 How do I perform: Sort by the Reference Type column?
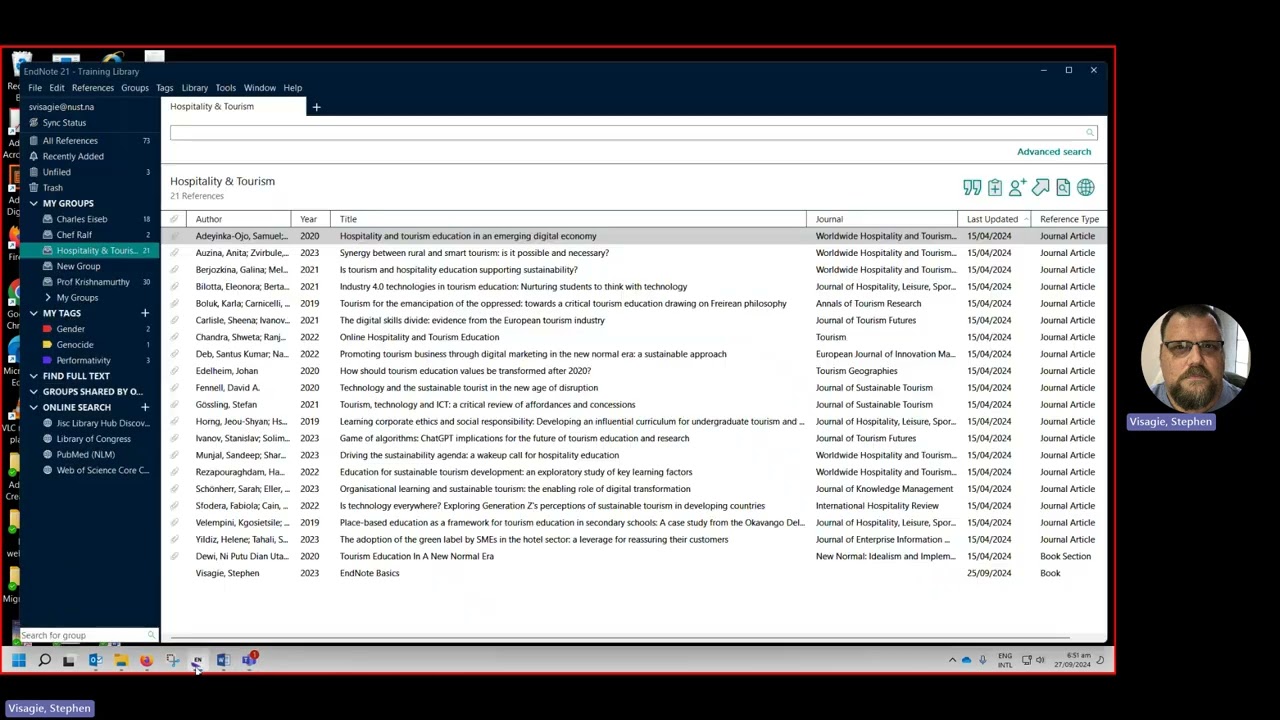[x=1069, y=219]
